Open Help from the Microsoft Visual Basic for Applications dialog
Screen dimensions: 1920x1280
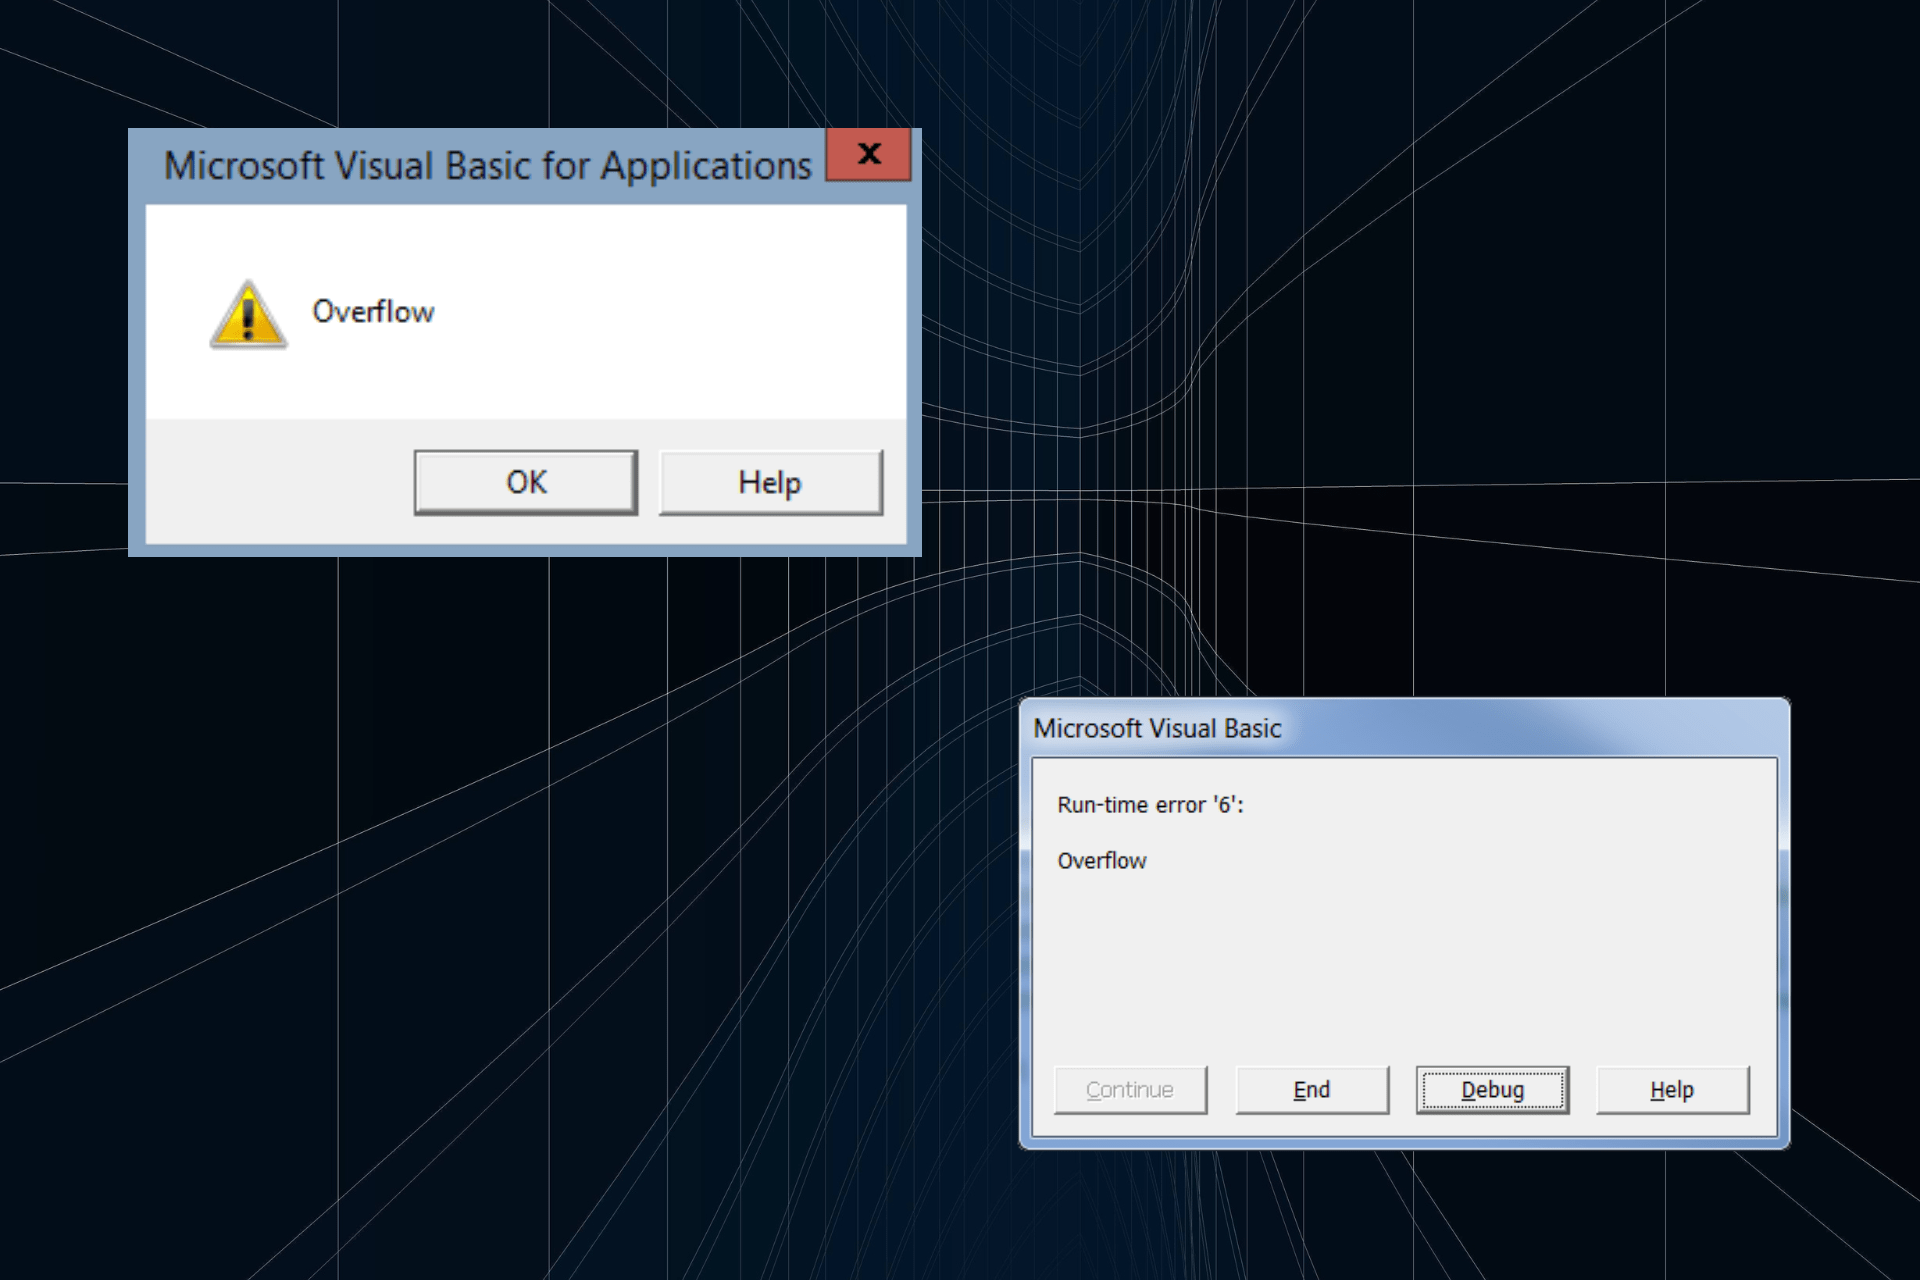tap(769, 481)
